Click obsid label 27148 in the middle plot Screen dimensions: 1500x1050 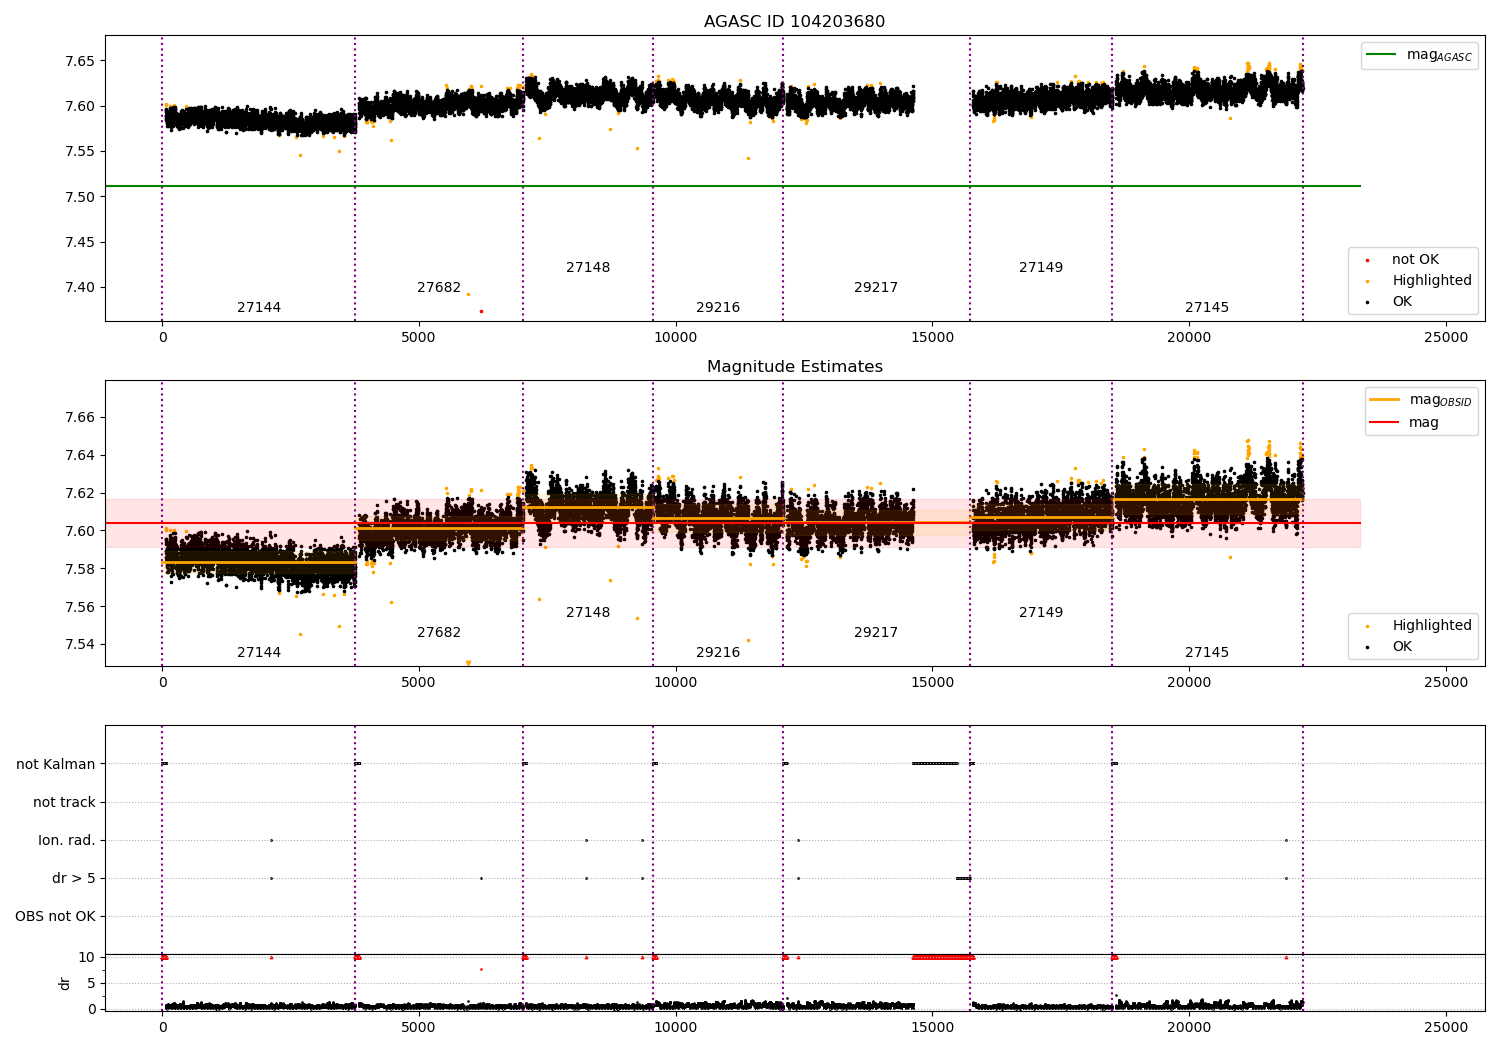(x=588, y=613)
